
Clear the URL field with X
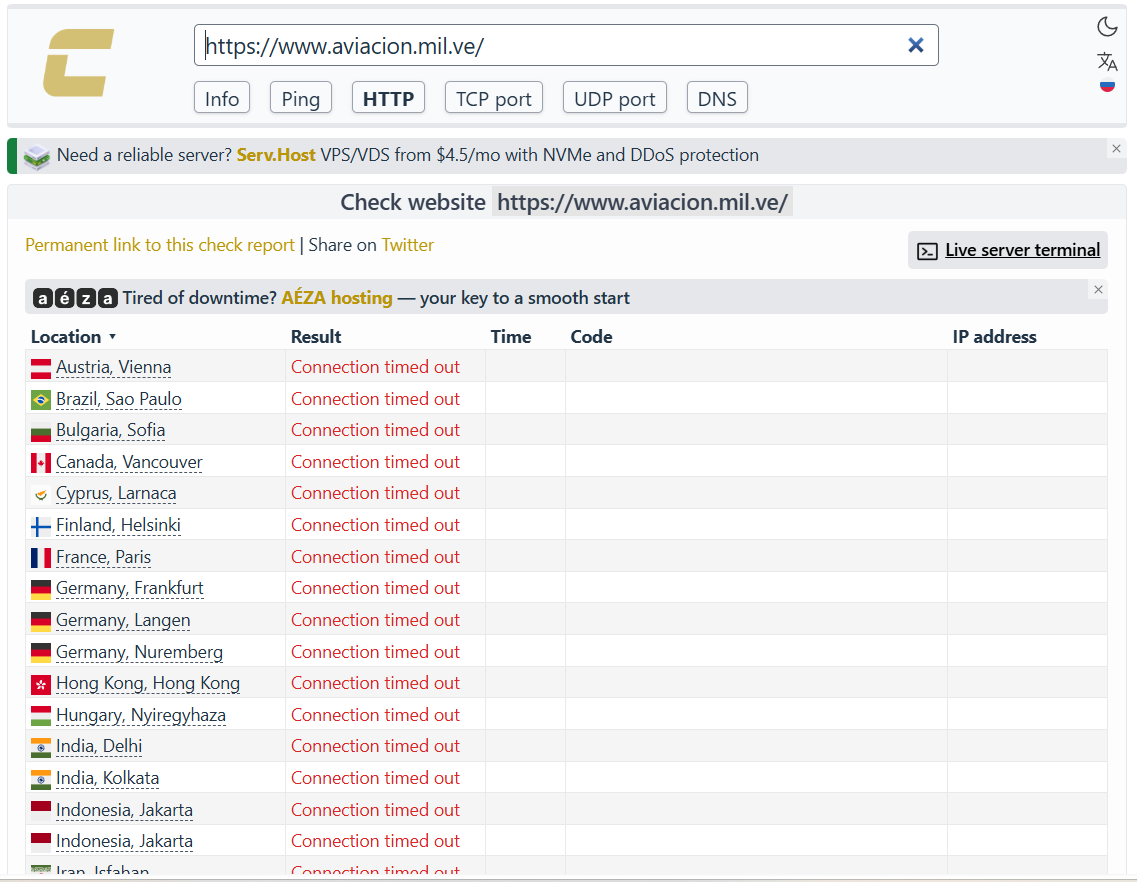point(916,45)
